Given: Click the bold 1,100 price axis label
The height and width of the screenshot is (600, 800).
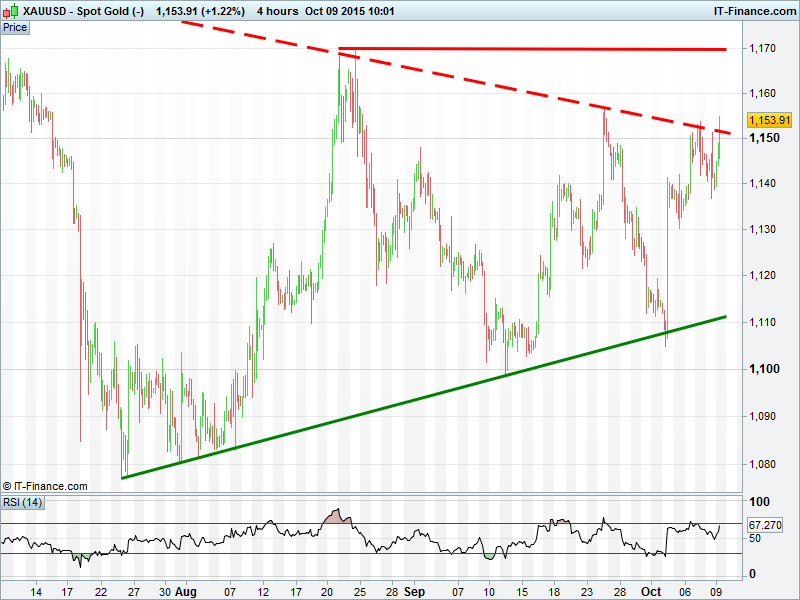Looking at the screenshot, I should 764,368.
